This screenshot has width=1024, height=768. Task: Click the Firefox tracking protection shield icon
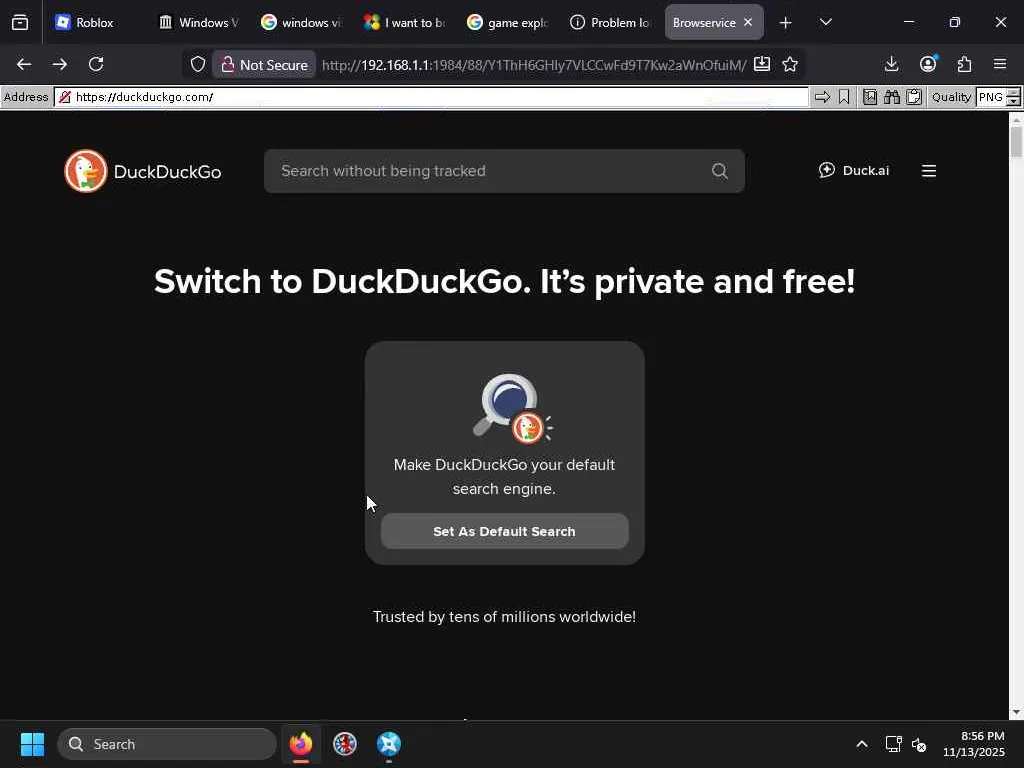pos(198,64)
